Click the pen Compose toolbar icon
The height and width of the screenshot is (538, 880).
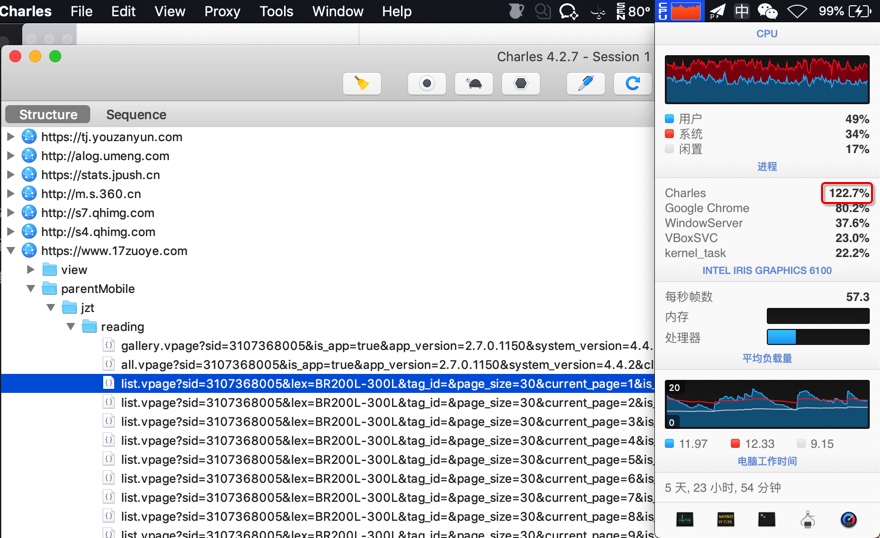click(x=586, y=84)
